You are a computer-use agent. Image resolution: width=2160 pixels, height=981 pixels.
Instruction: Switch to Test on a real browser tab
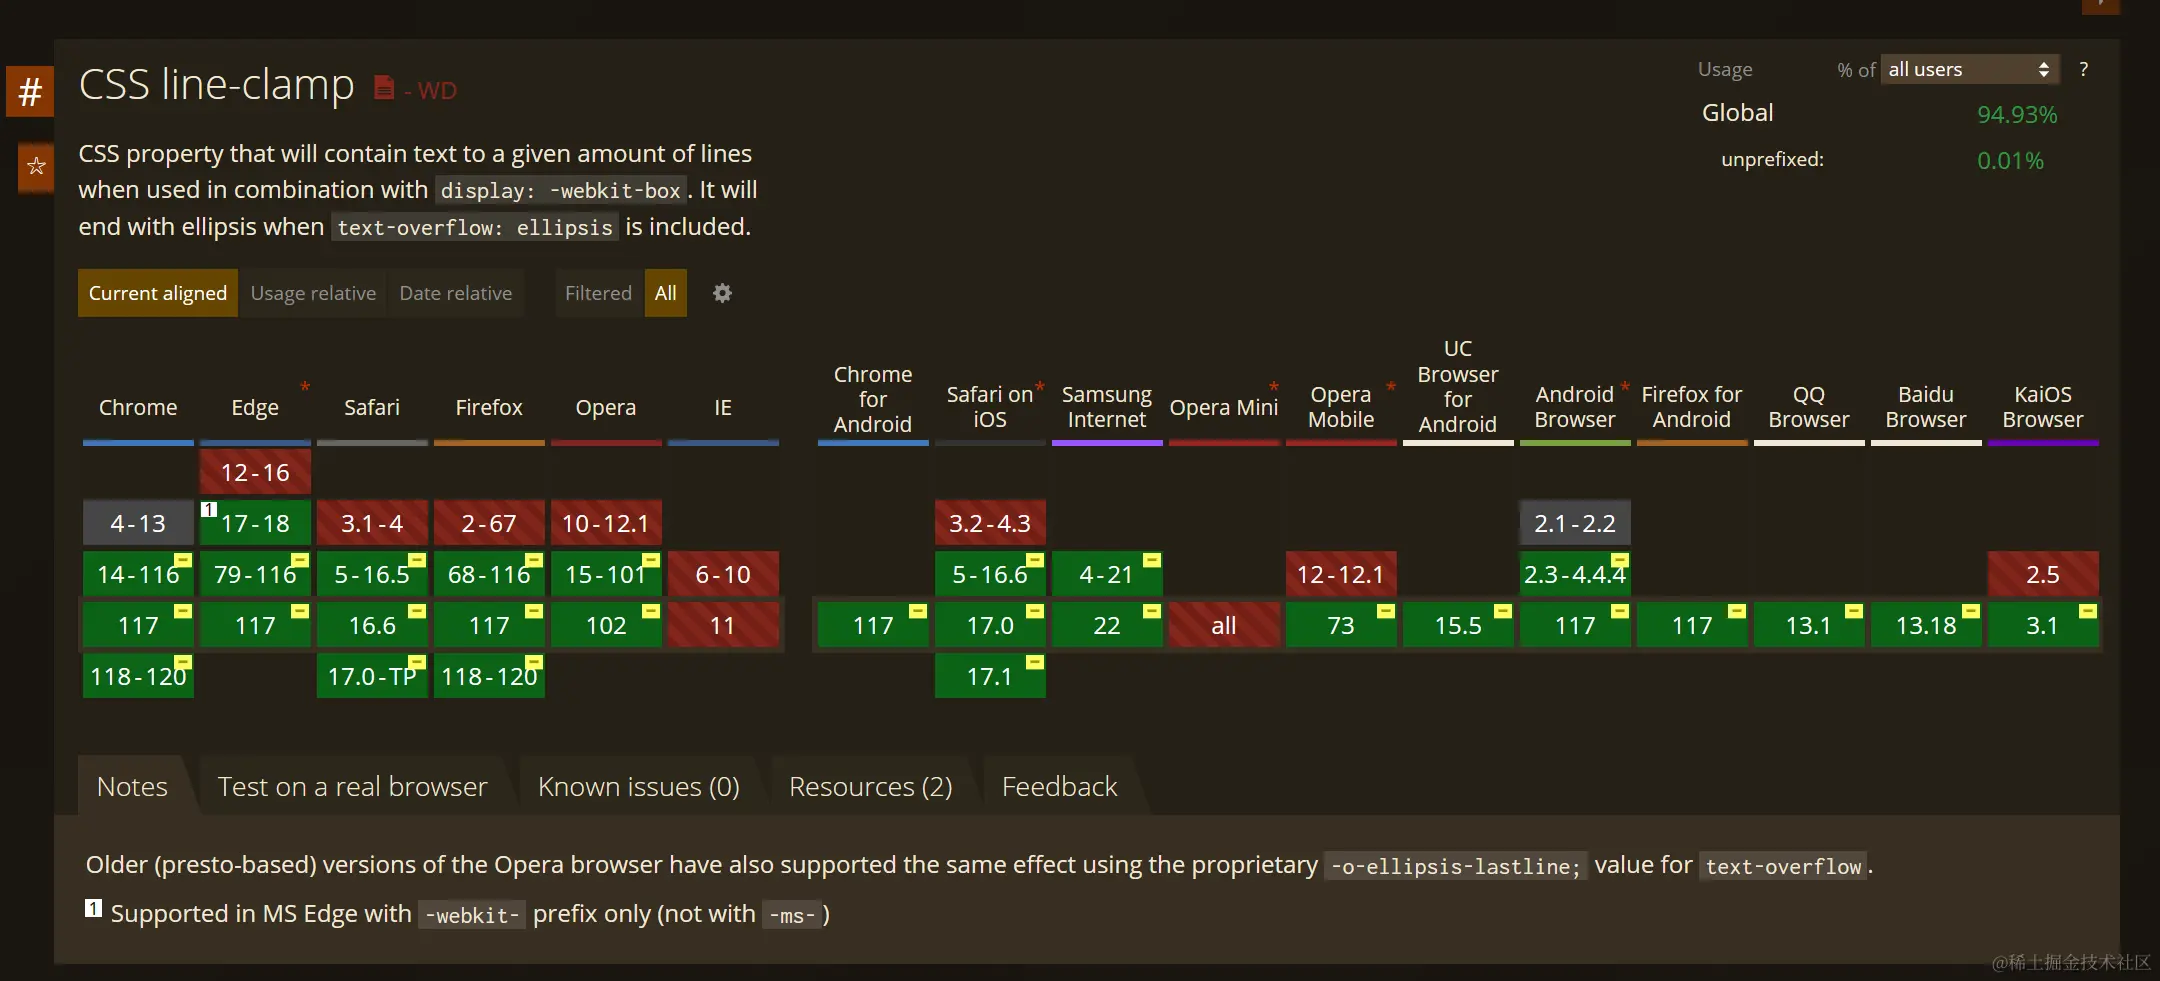tap(352, 787)
